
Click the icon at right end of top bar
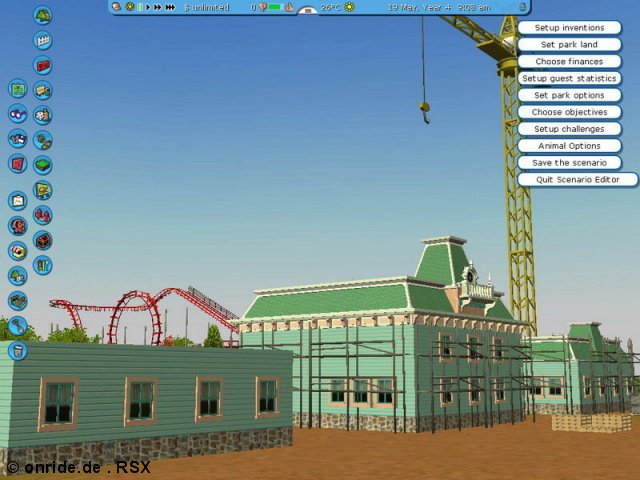522,7
